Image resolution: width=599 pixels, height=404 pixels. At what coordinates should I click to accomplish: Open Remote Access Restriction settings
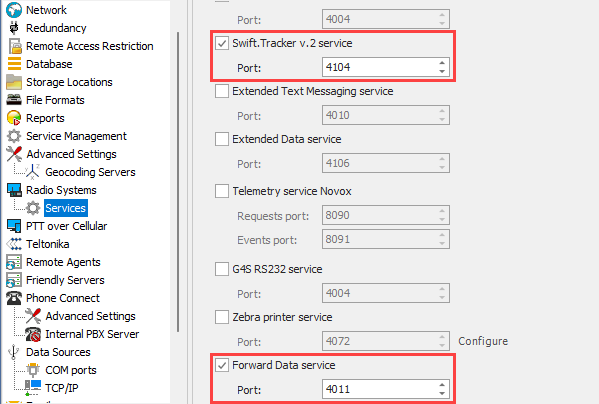click(x=90, y=46)
